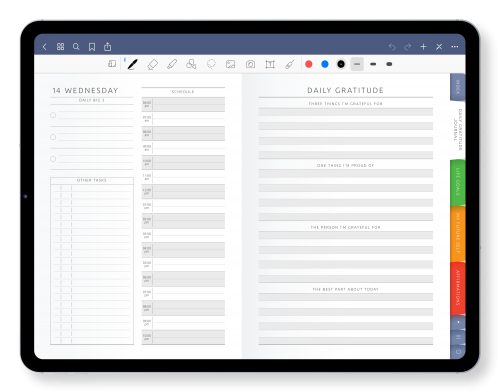The width and height of the screenshot is (500, 392).
Task: Redo the last action
Action: (x=407, y=47)
